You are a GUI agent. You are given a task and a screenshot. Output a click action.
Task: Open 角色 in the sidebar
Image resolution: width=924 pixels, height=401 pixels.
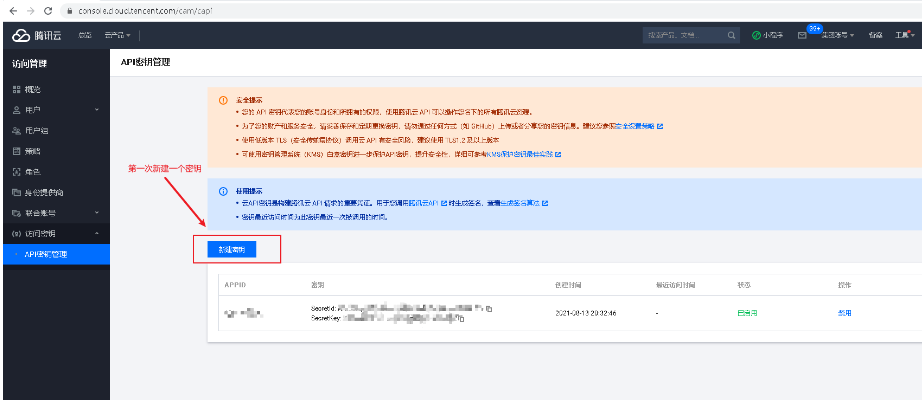click(x=32, y=172)
